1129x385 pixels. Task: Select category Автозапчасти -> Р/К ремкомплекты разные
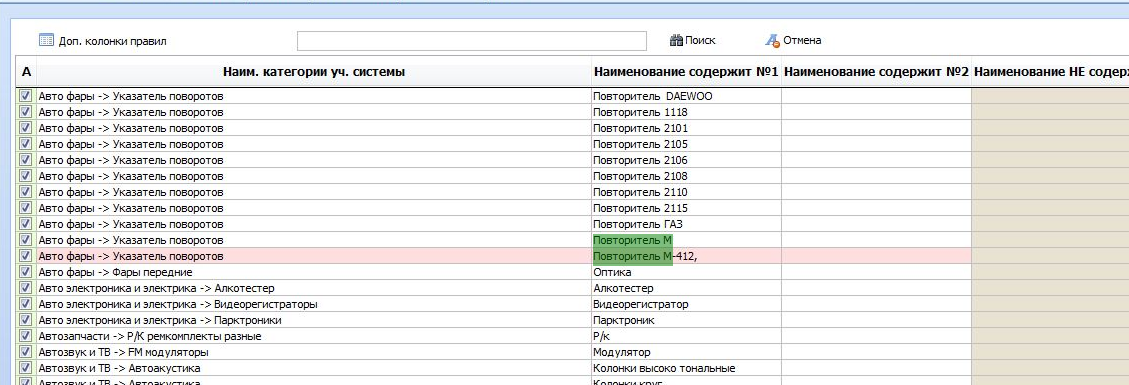pos(314,336)
